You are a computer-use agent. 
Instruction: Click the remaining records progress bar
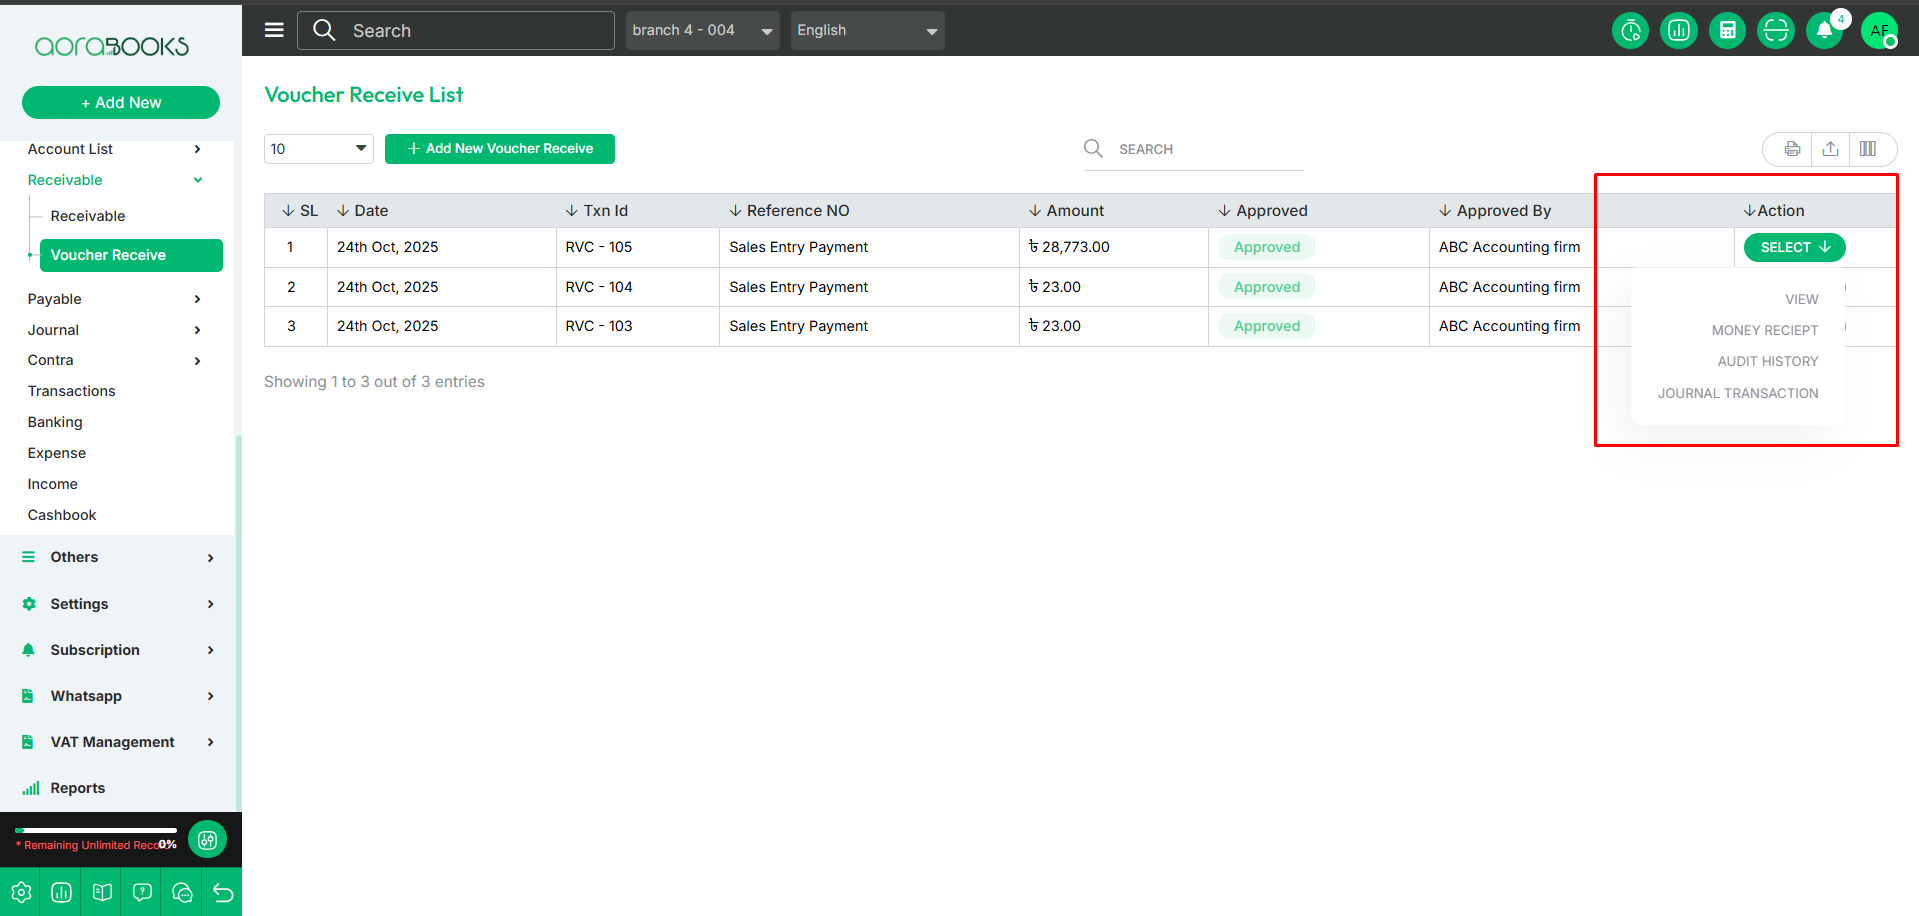(x=96, y=830)
